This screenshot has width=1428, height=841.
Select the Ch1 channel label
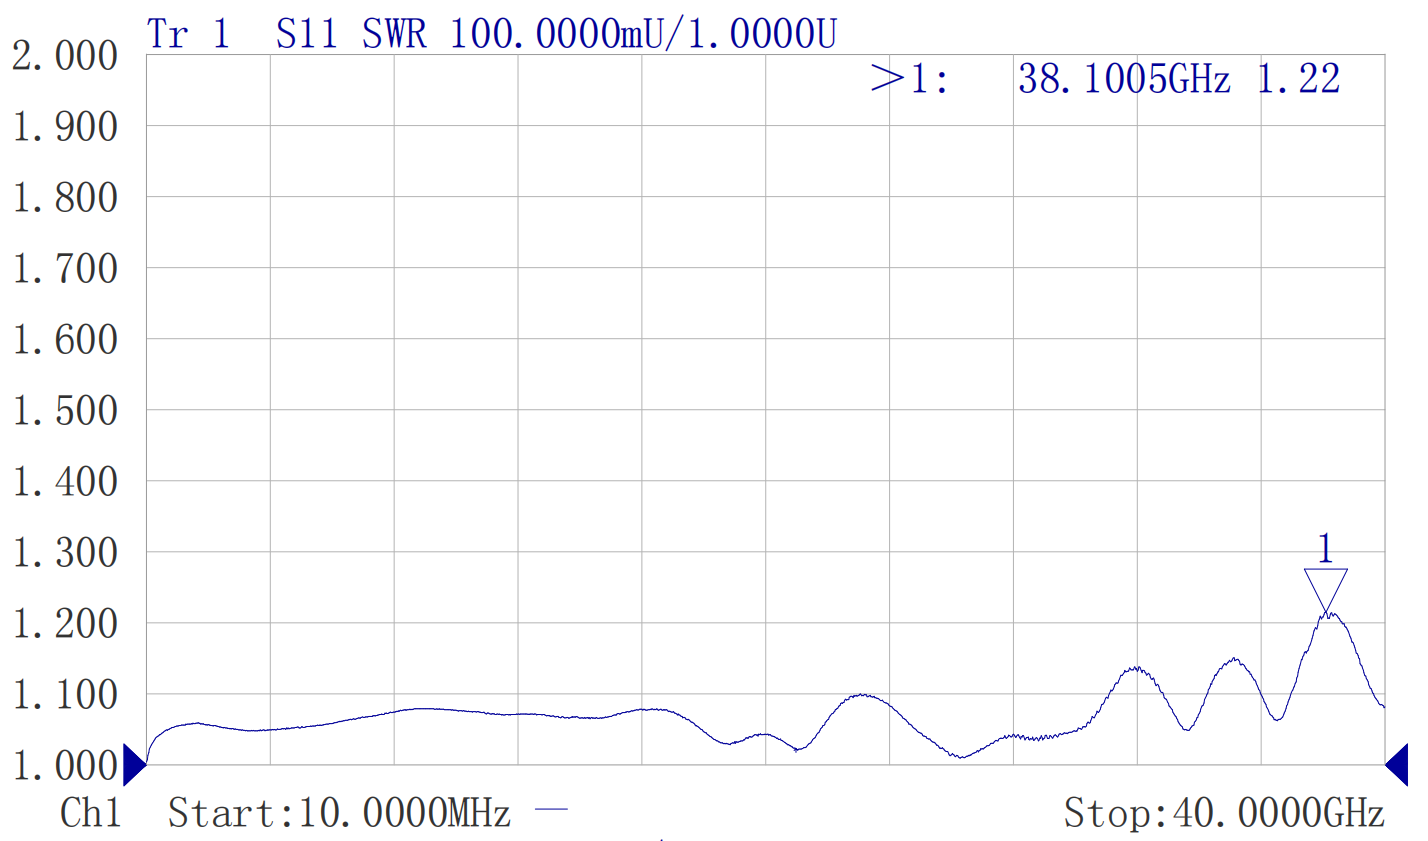click(x=90, y=813)
